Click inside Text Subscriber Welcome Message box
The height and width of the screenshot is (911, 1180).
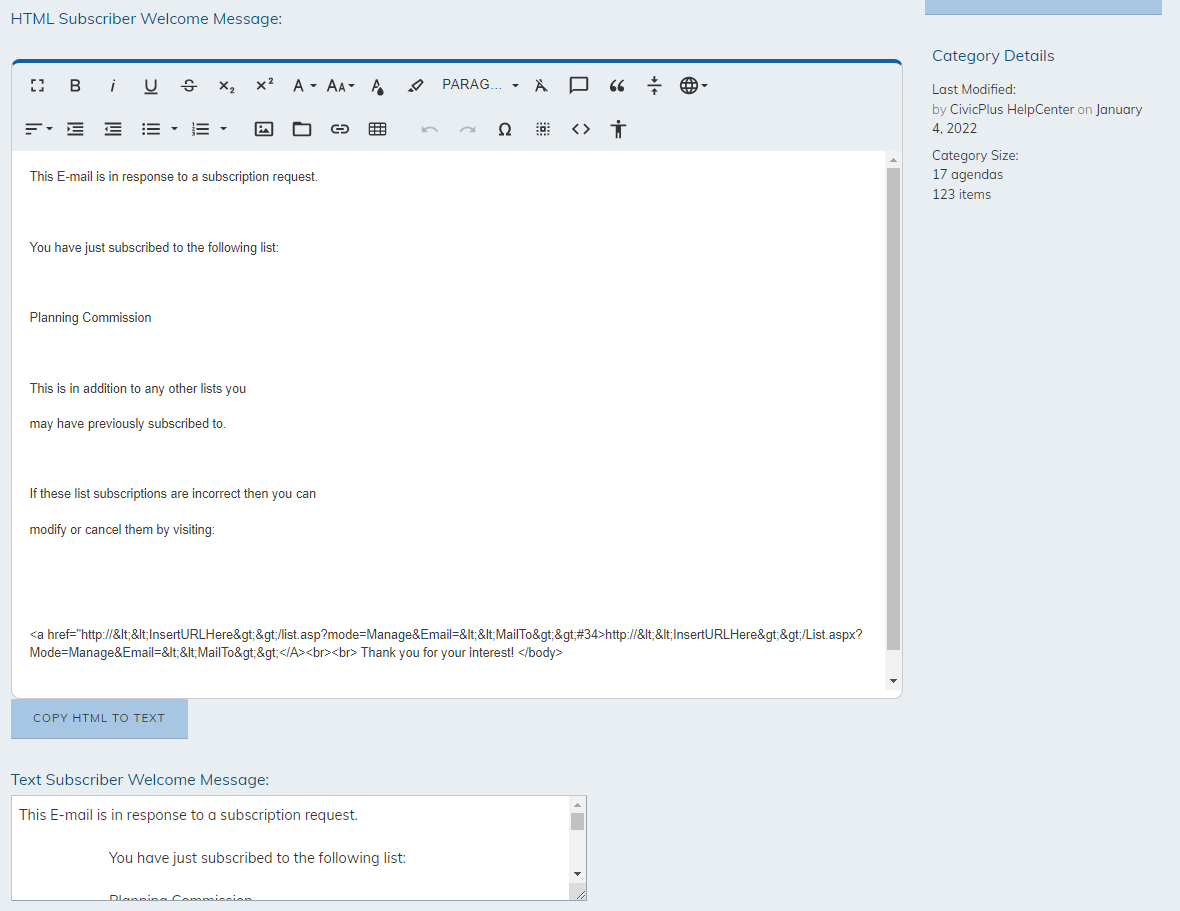coord(292,848)
